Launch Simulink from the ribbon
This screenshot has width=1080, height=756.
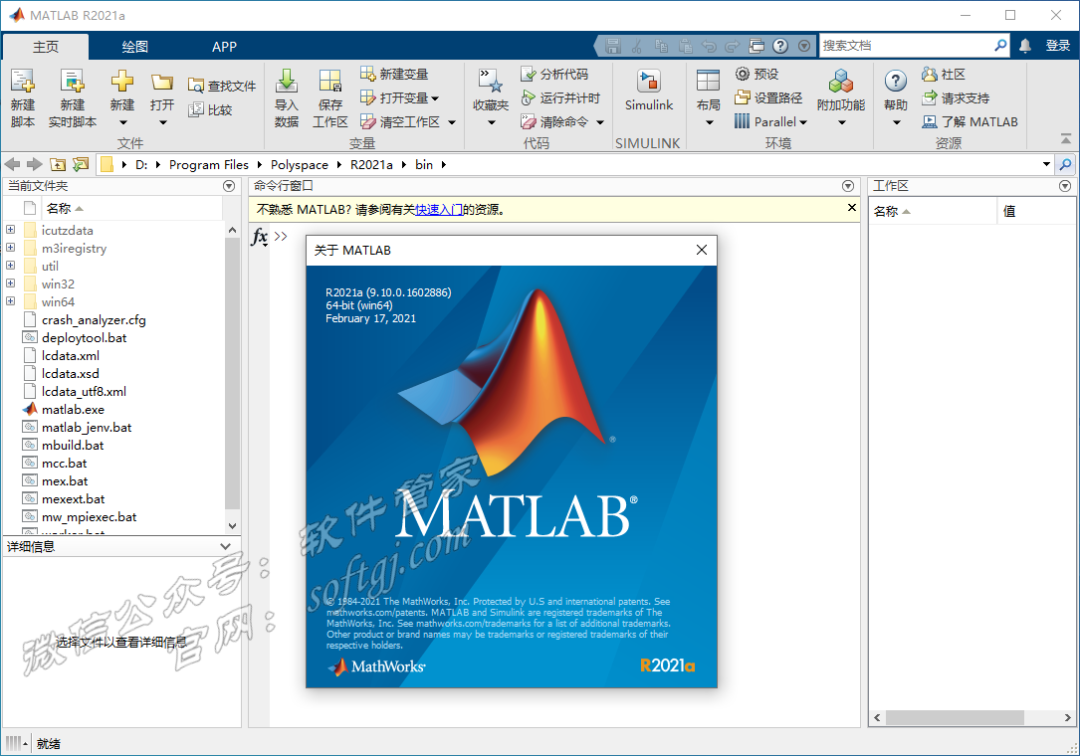pyautogui.click(x=649, y=90)
